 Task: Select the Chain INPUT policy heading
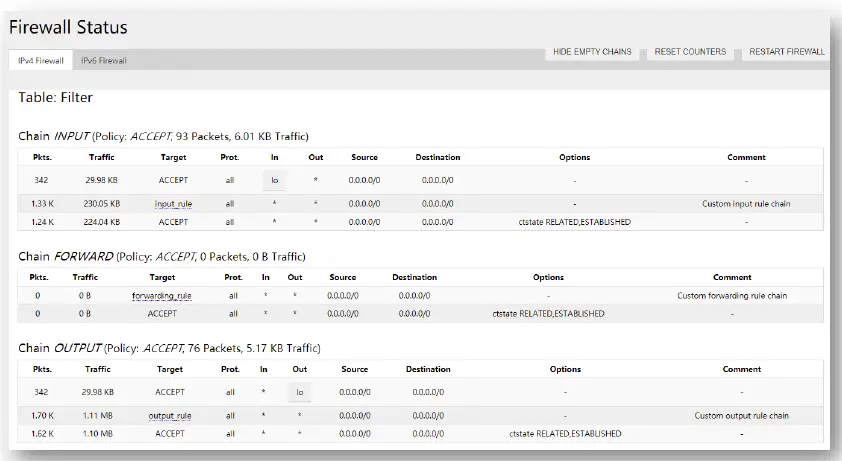click(163, 136)
